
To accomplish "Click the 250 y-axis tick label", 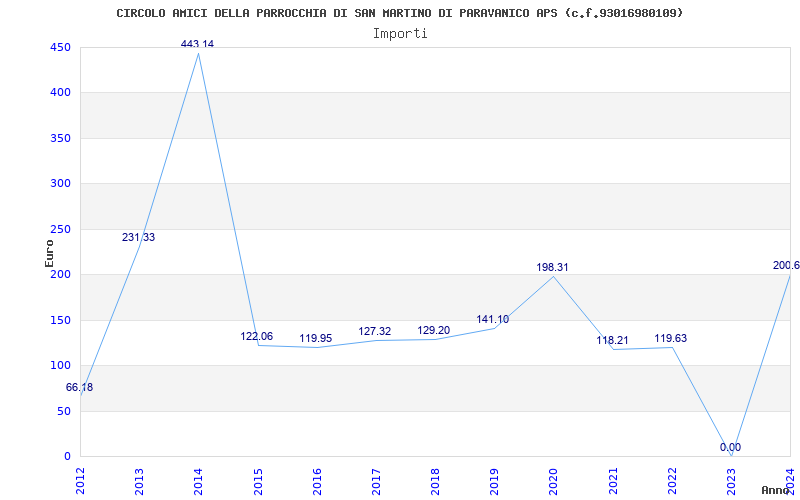I will 60,230.
